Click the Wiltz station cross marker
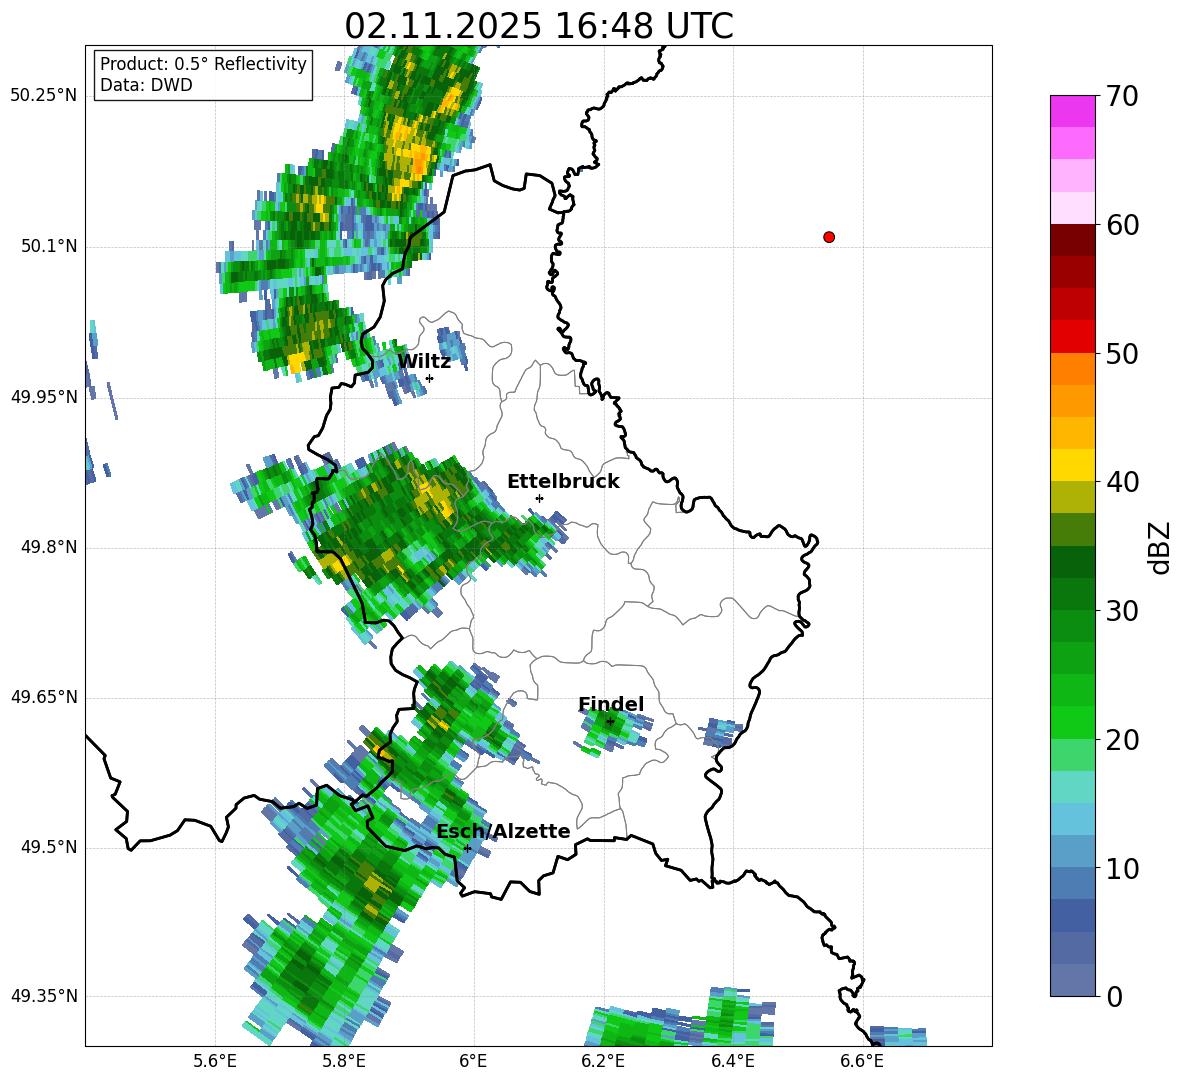1184x1081 pixels. point(430,378)
